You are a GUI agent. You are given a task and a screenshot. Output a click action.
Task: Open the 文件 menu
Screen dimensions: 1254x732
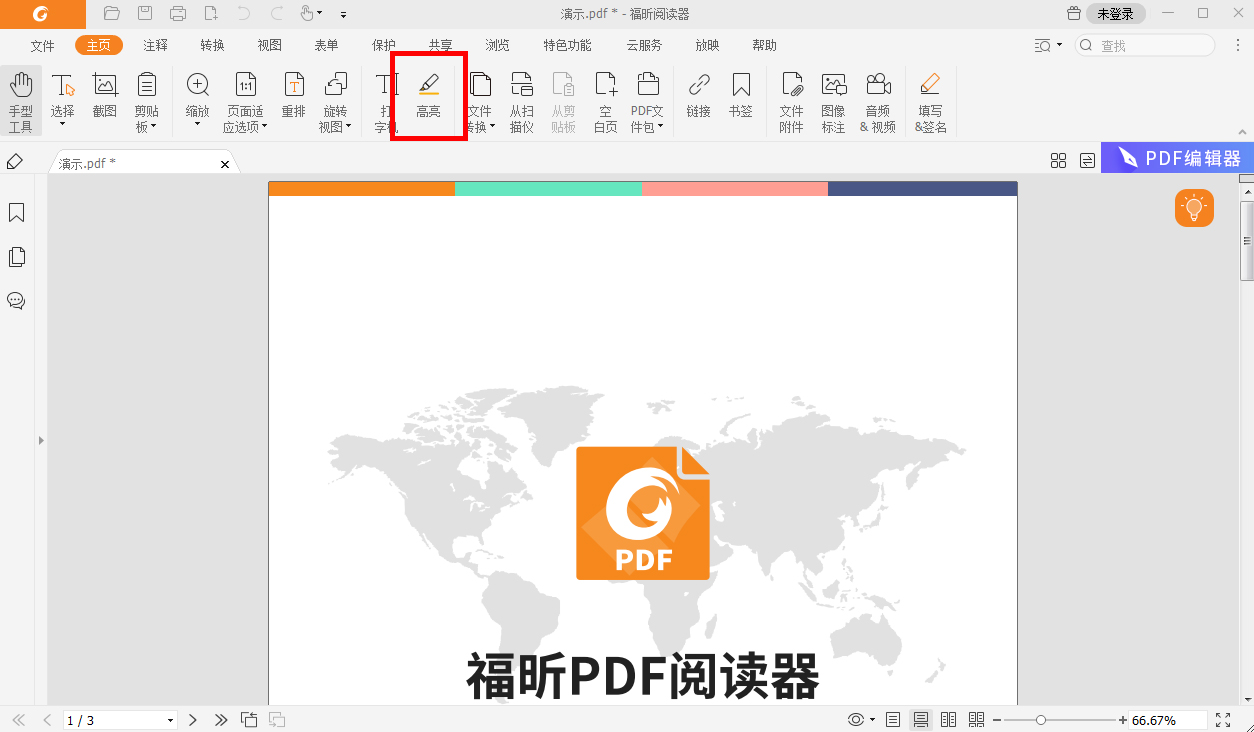tap(42, 45)
